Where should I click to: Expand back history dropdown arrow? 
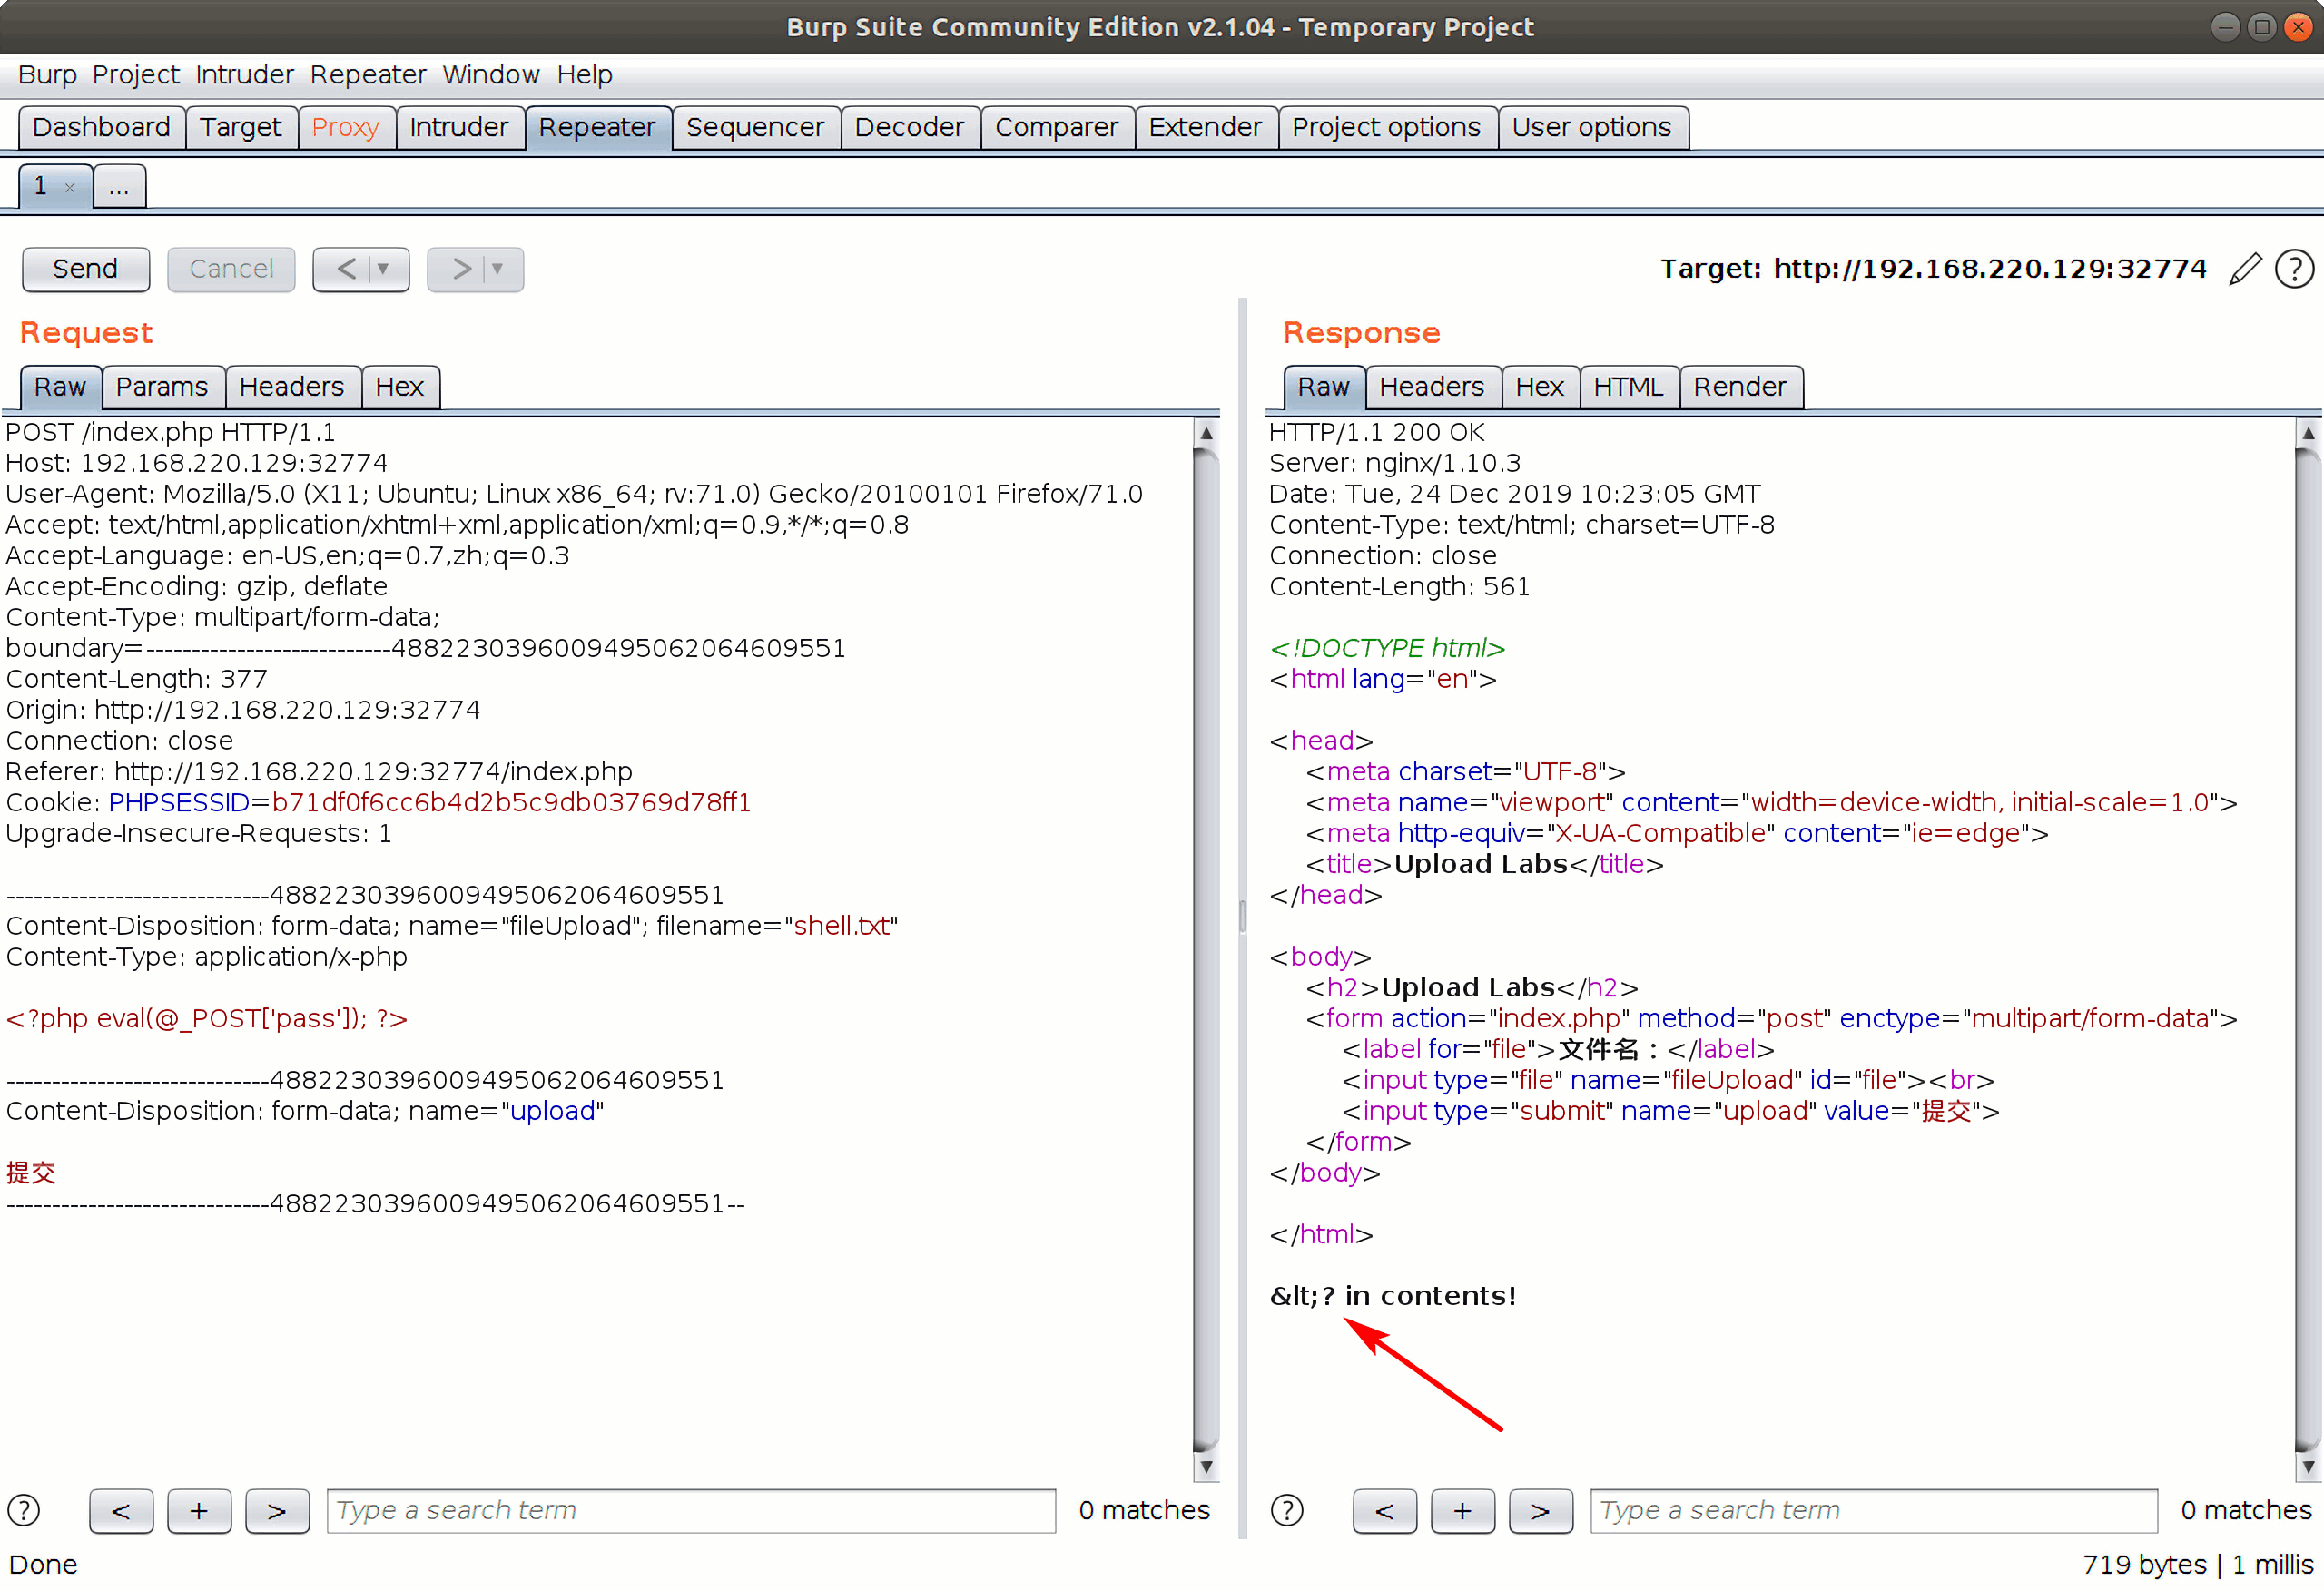[384, 269]
